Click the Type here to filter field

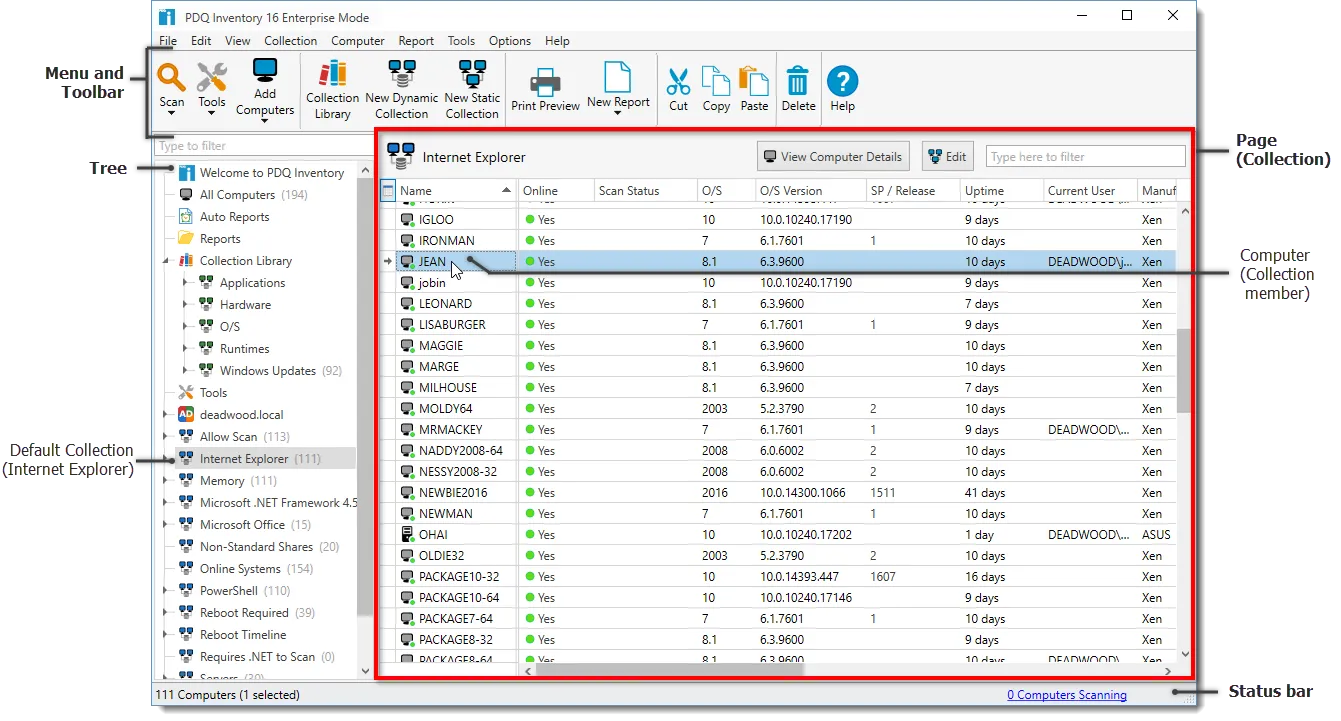click(1084, 156)
